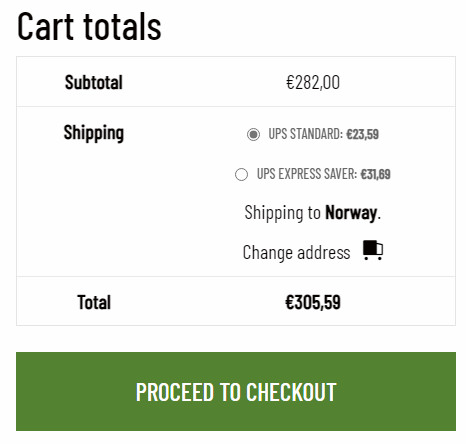The height and width of the screenshot is (444, 466).
Task: Click the word 'totals' in the heading
Action: (122, 26)
